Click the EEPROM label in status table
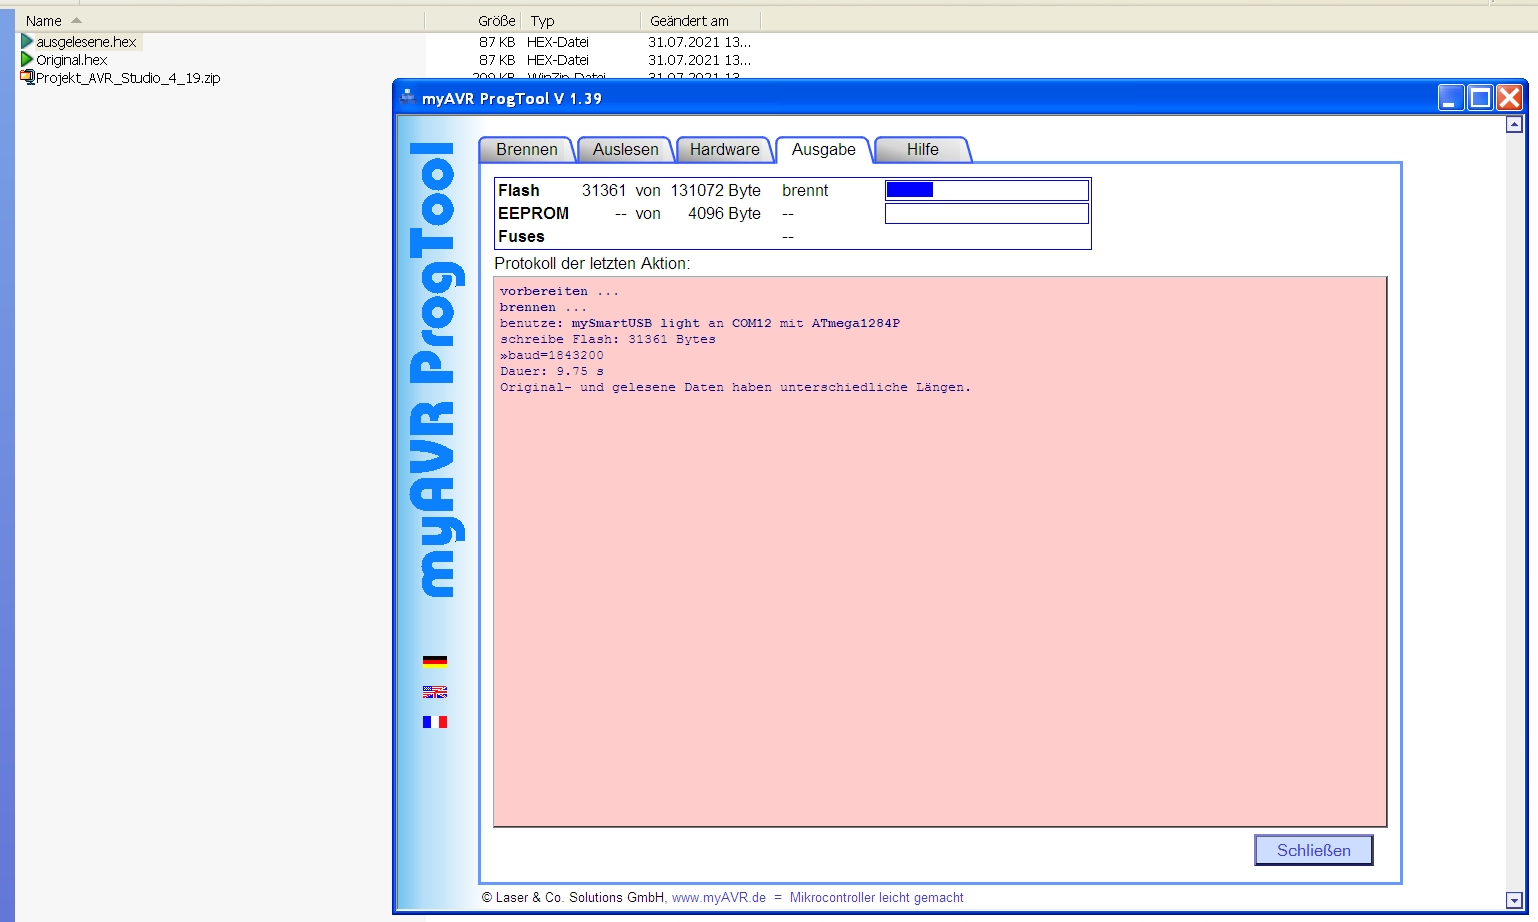The width and height of the screenshot is (1538, 922). (533, 213)
